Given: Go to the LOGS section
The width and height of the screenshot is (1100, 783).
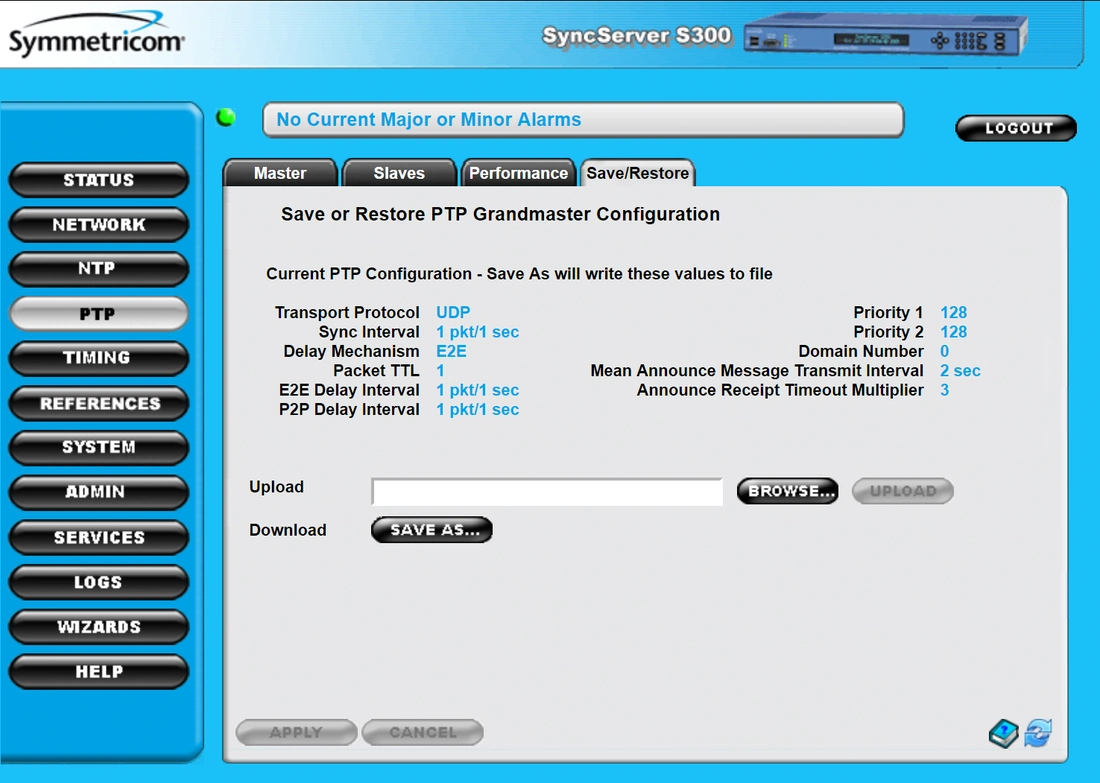Looking at the screenshot, I should click(98, 582).
